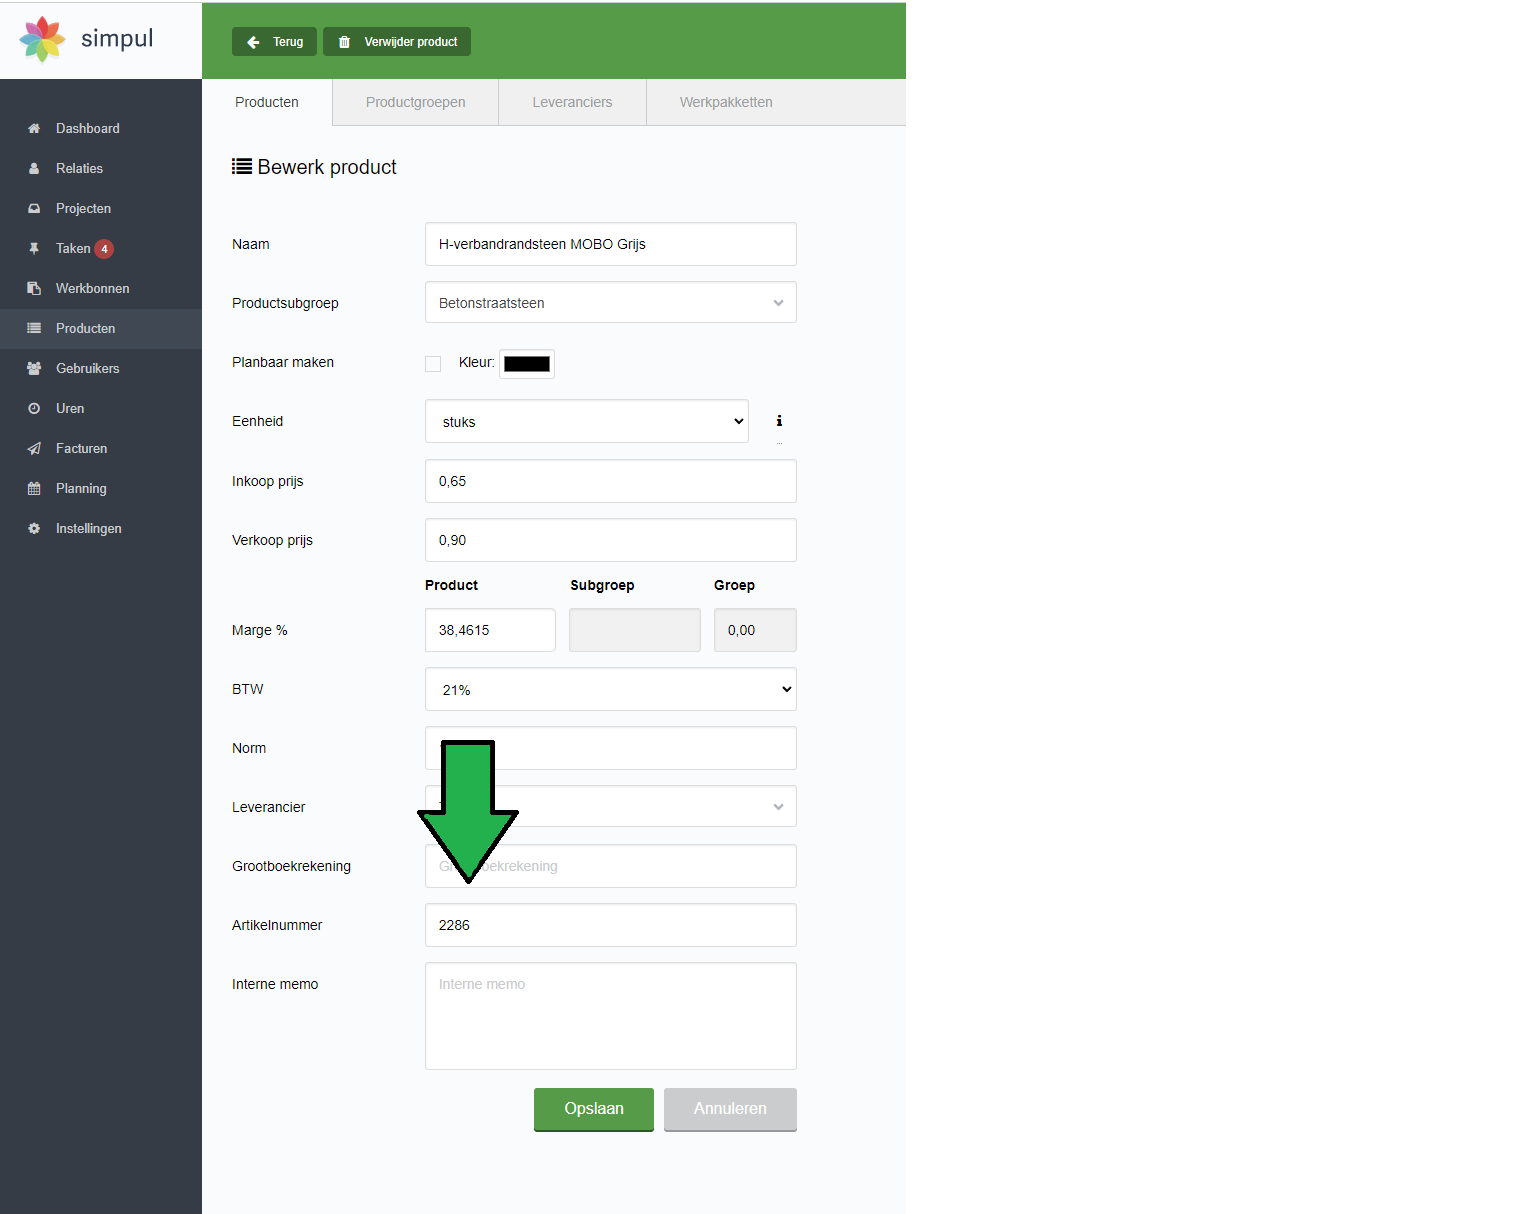Switch to the Werkpakketten tab
The image size is (1536, 1214).
[726, 102]
